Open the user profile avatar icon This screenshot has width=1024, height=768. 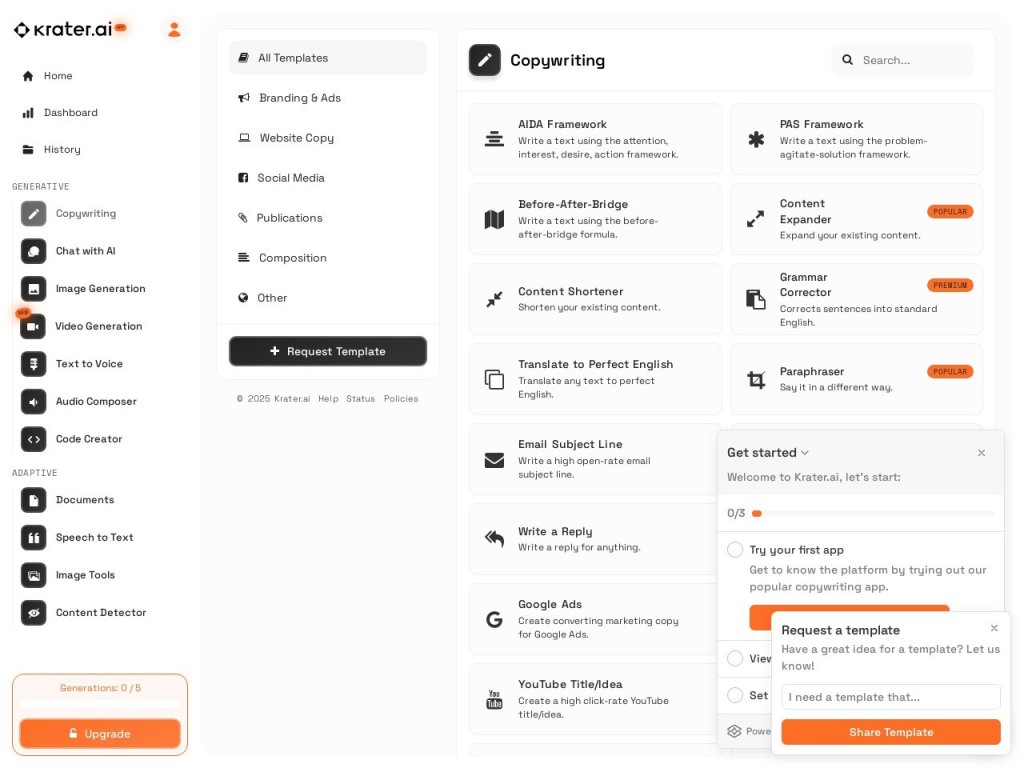[x=174, y=29]
